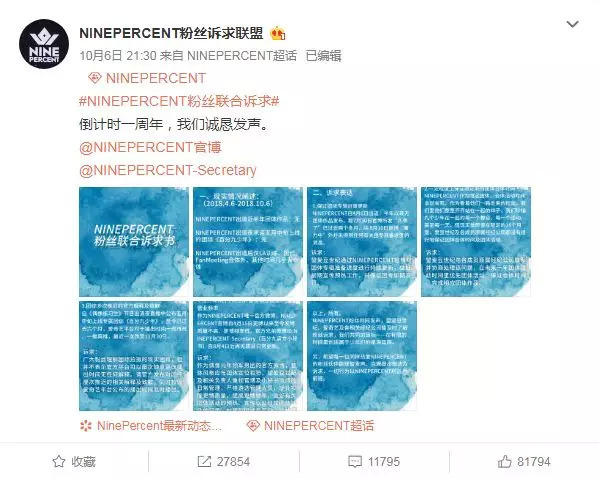Open the @NINEPERCENT官博 mention

click(150, 147)
